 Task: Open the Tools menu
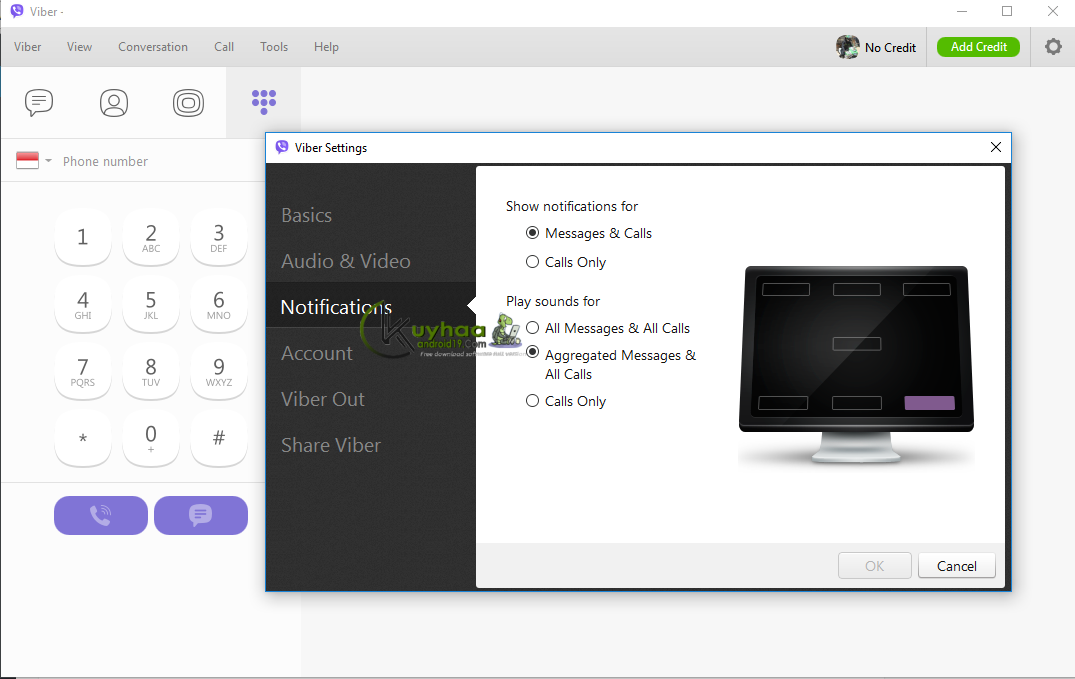pyautogui.click(x=274, y=47)
